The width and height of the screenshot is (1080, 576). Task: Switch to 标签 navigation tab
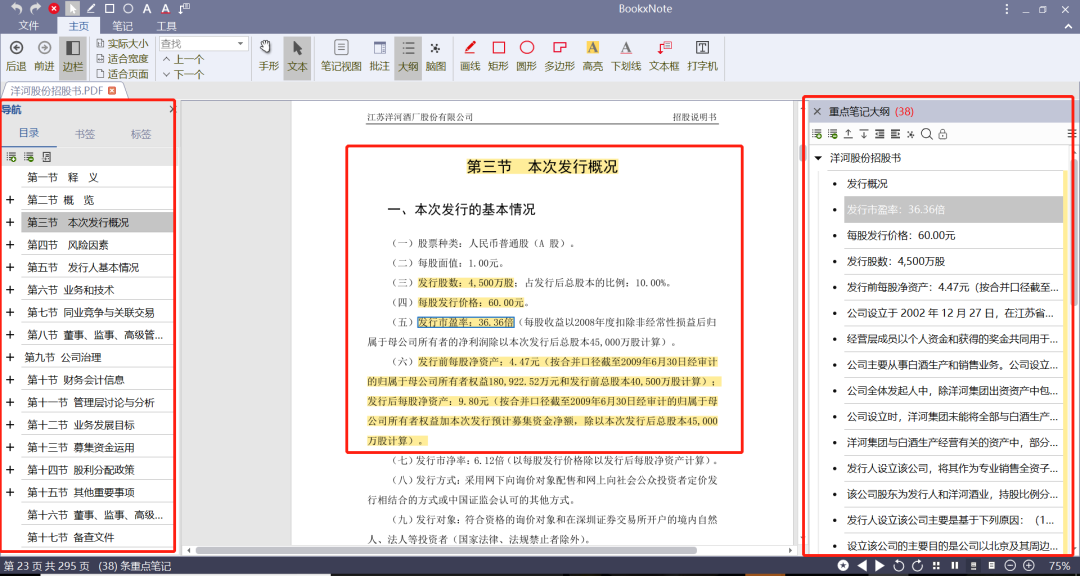click(141, 134)
